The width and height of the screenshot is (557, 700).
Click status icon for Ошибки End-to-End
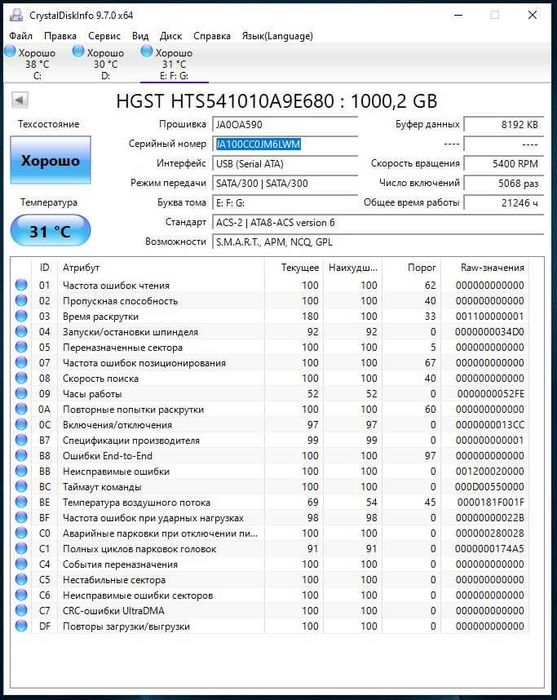[21, 455]
